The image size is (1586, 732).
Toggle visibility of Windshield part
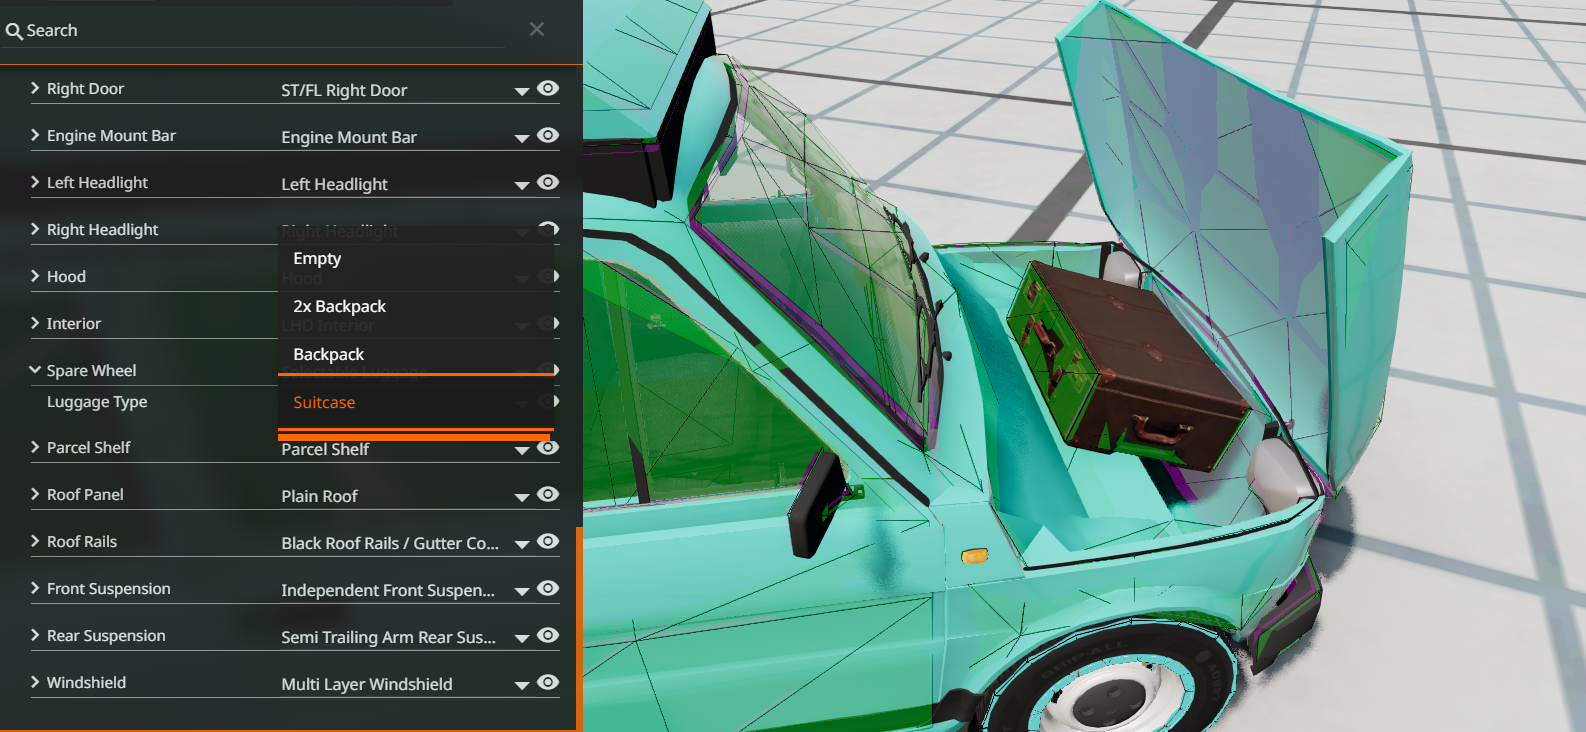pos(548,682)
